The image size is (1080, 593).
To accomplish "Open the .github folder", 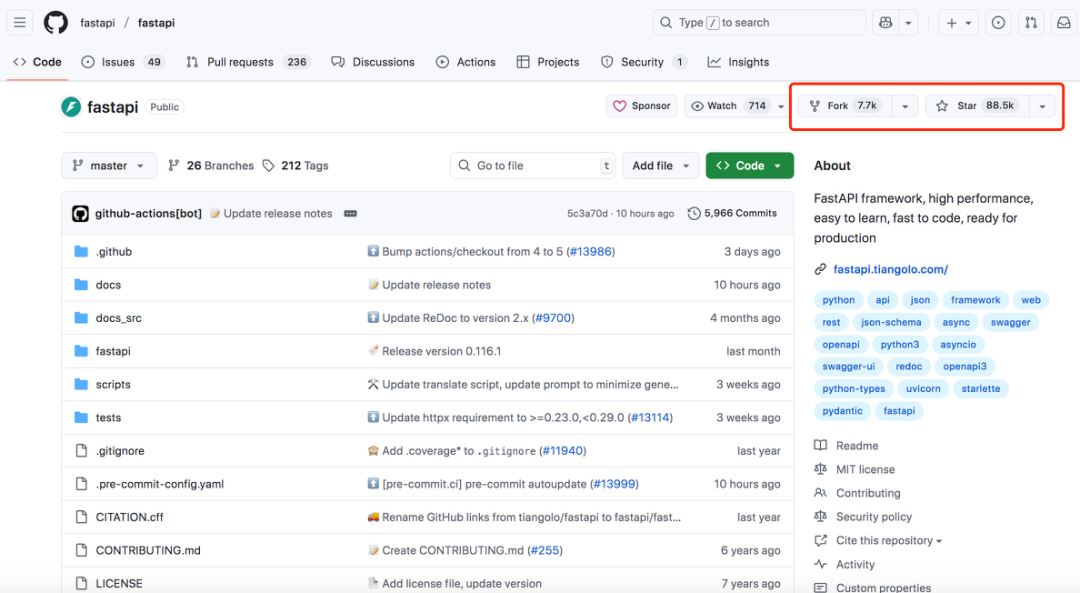I will click(114, 251).
